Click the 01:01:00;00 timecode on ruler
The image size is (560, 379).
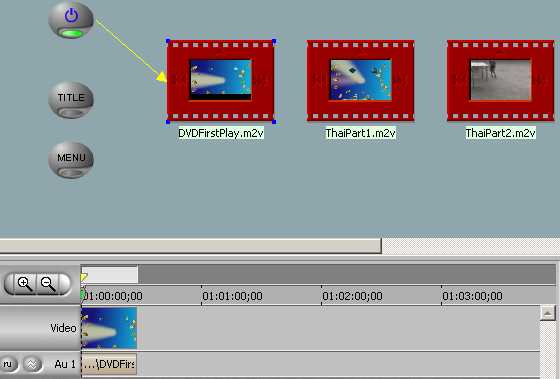pos(232,296)
